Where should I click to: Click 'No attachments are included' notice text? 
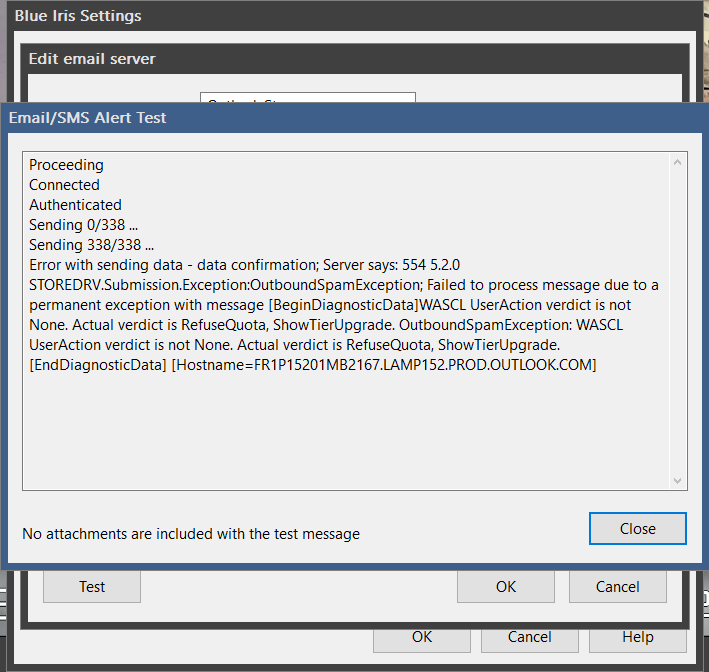tap(191, 534)
